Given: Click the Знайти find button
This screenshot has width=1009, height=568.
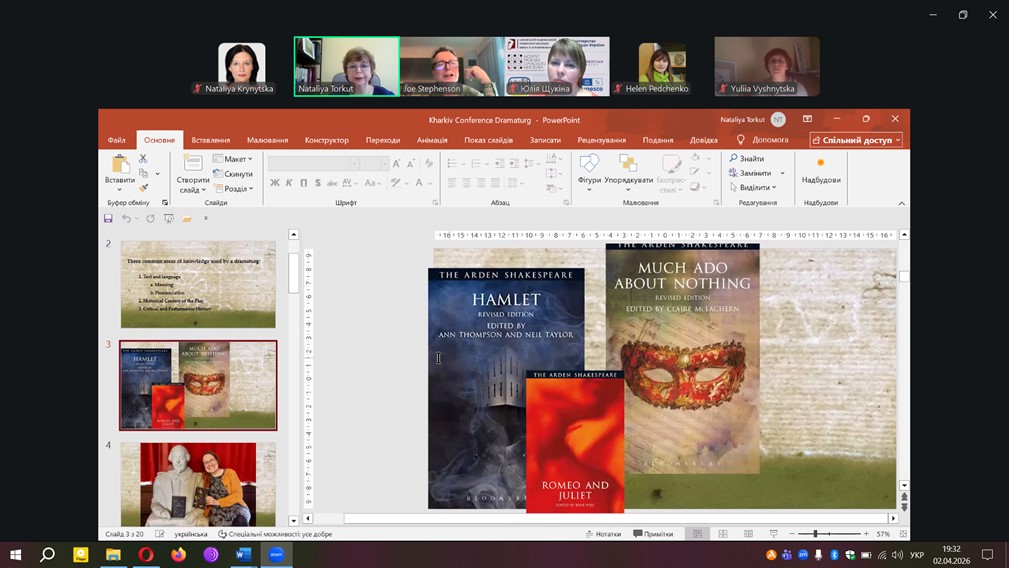Looking at the screenshot, I should [x=747, y=159].
